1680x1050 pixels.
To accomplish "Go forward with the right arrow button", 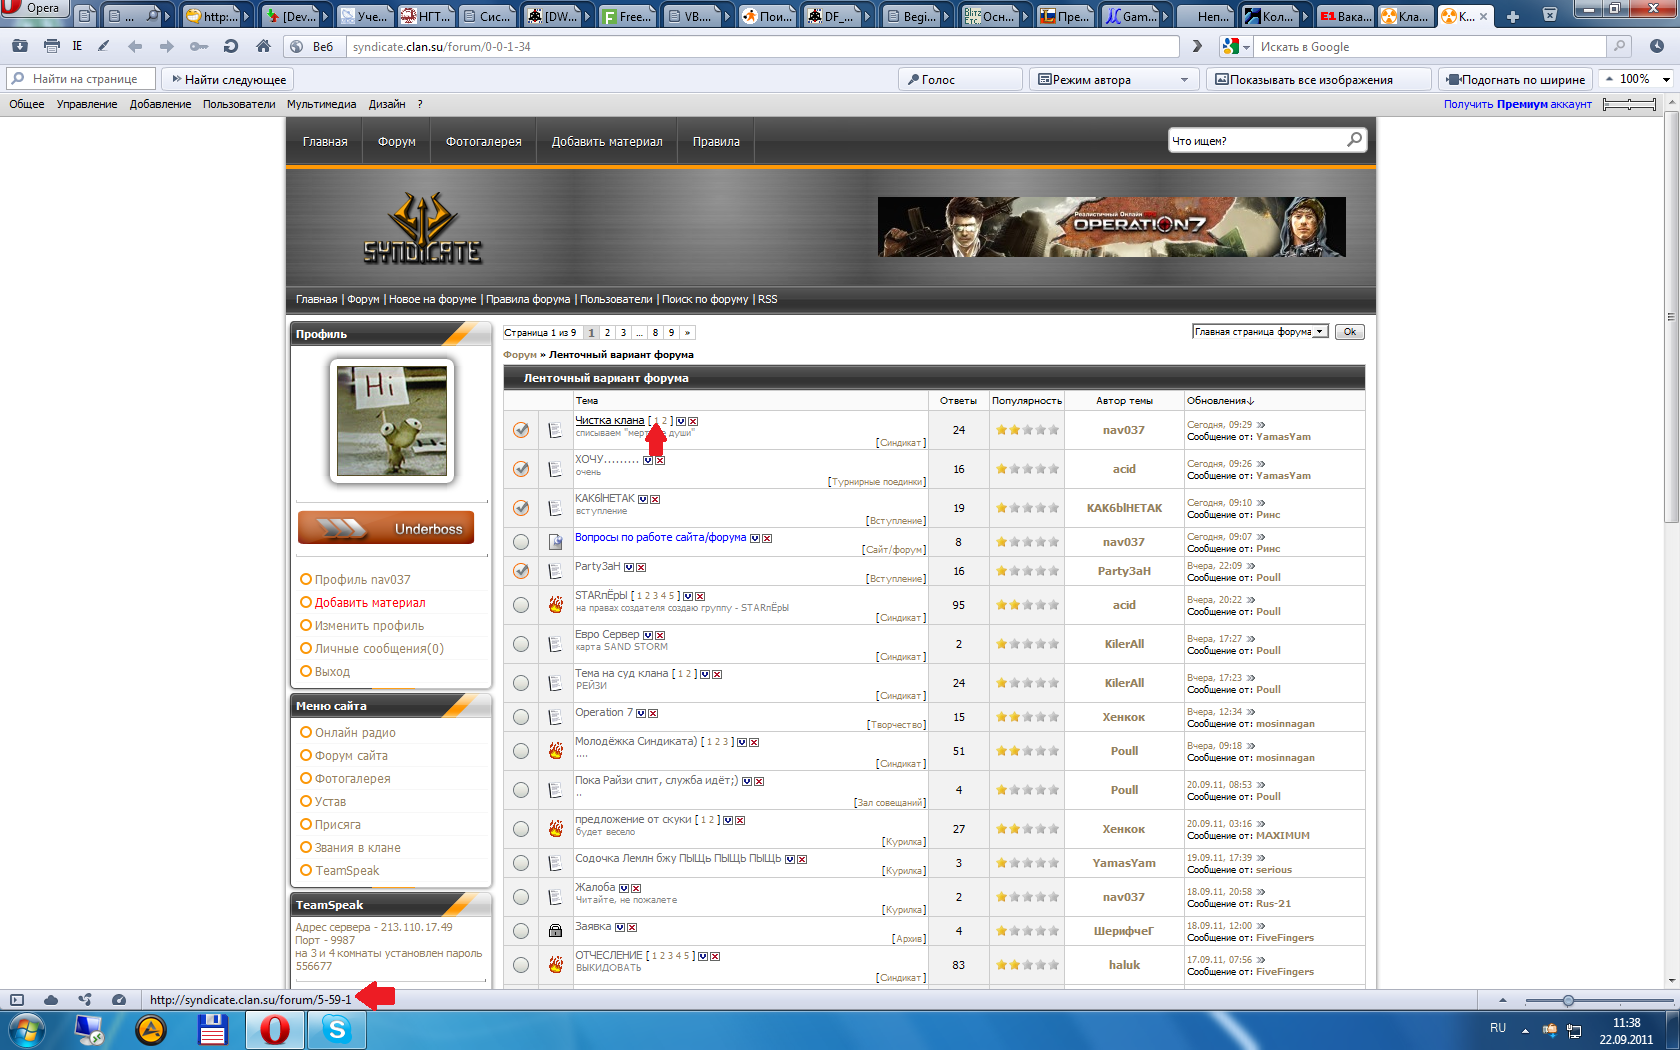I will pyautogui.click(x=167, y=46).
